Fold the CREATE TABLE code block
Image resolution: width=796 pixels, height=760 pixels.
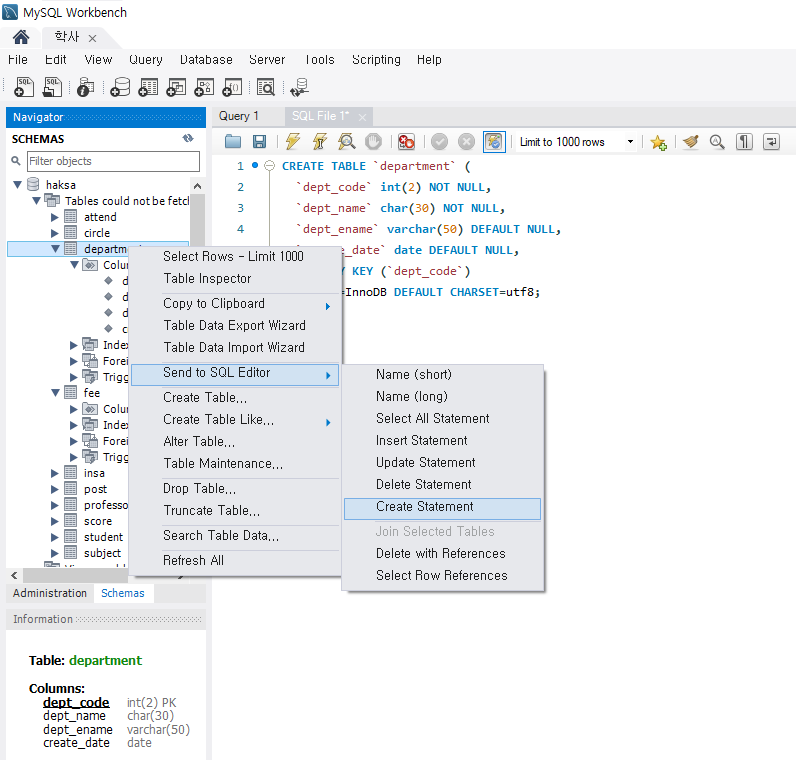(270, 166)
